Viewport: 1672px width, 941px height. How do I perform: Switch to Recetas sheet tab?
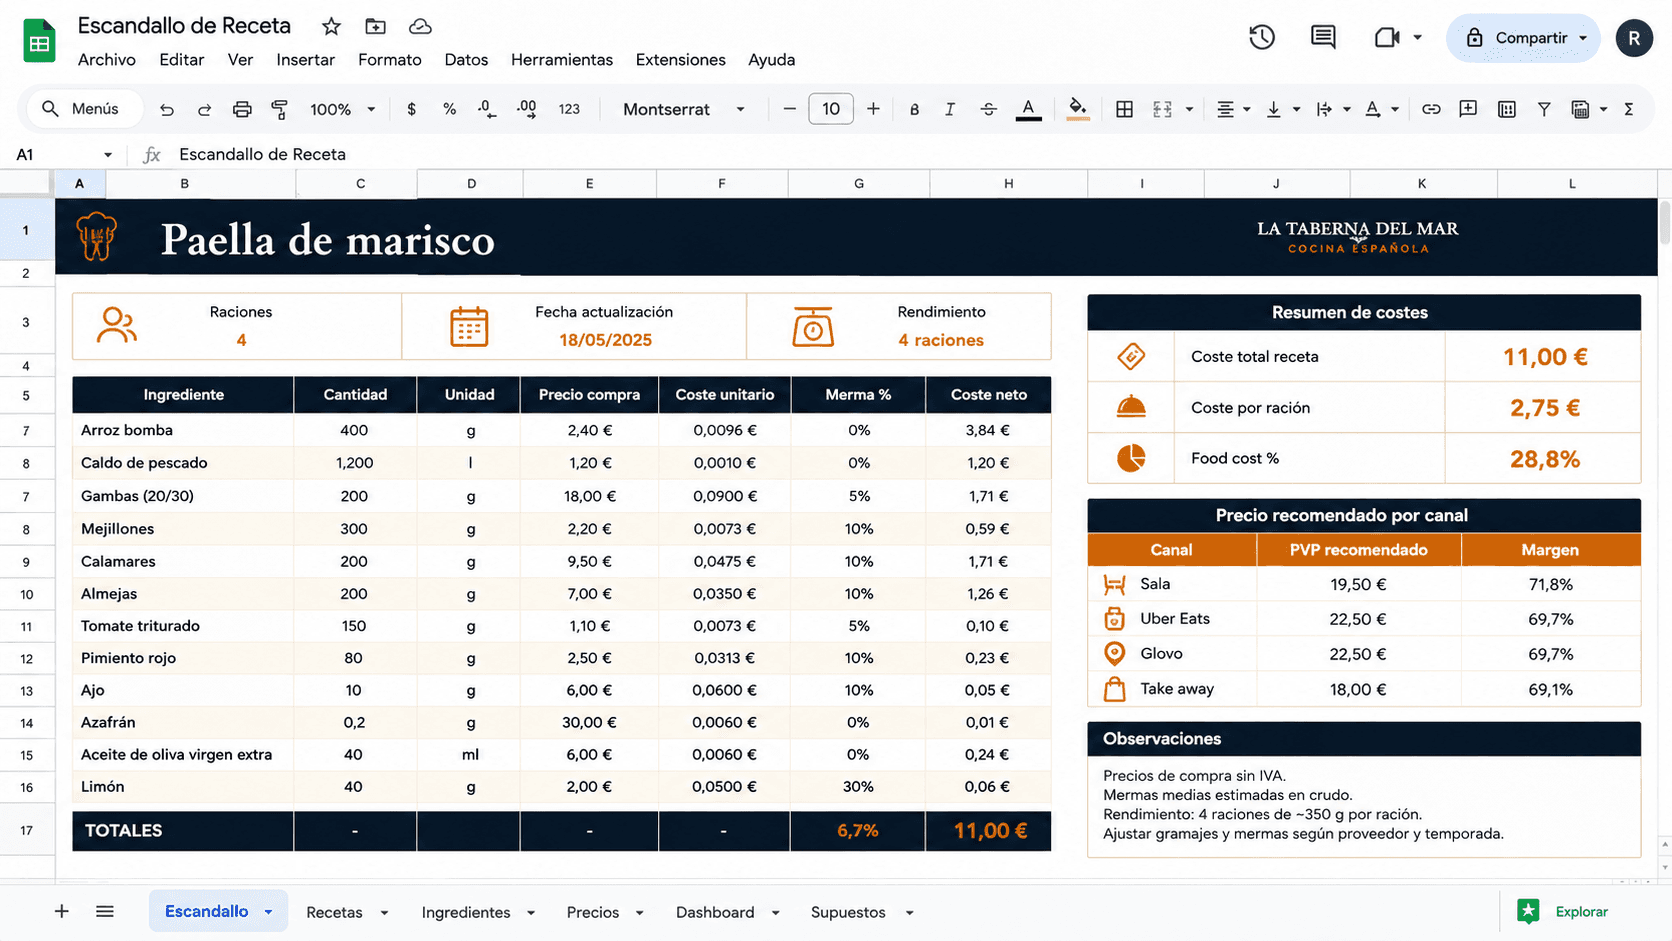tap(334, 912)
